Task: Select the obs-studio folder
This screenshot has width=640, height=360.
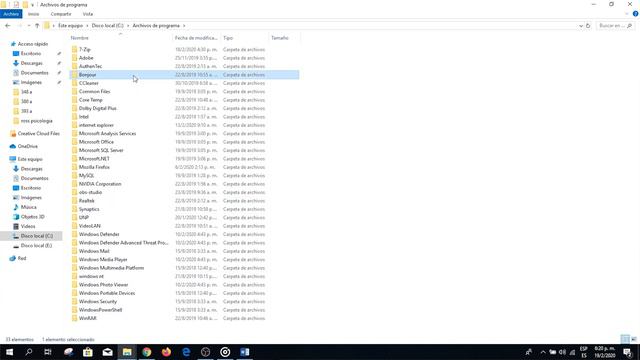Action: click(x=90, y=192)
